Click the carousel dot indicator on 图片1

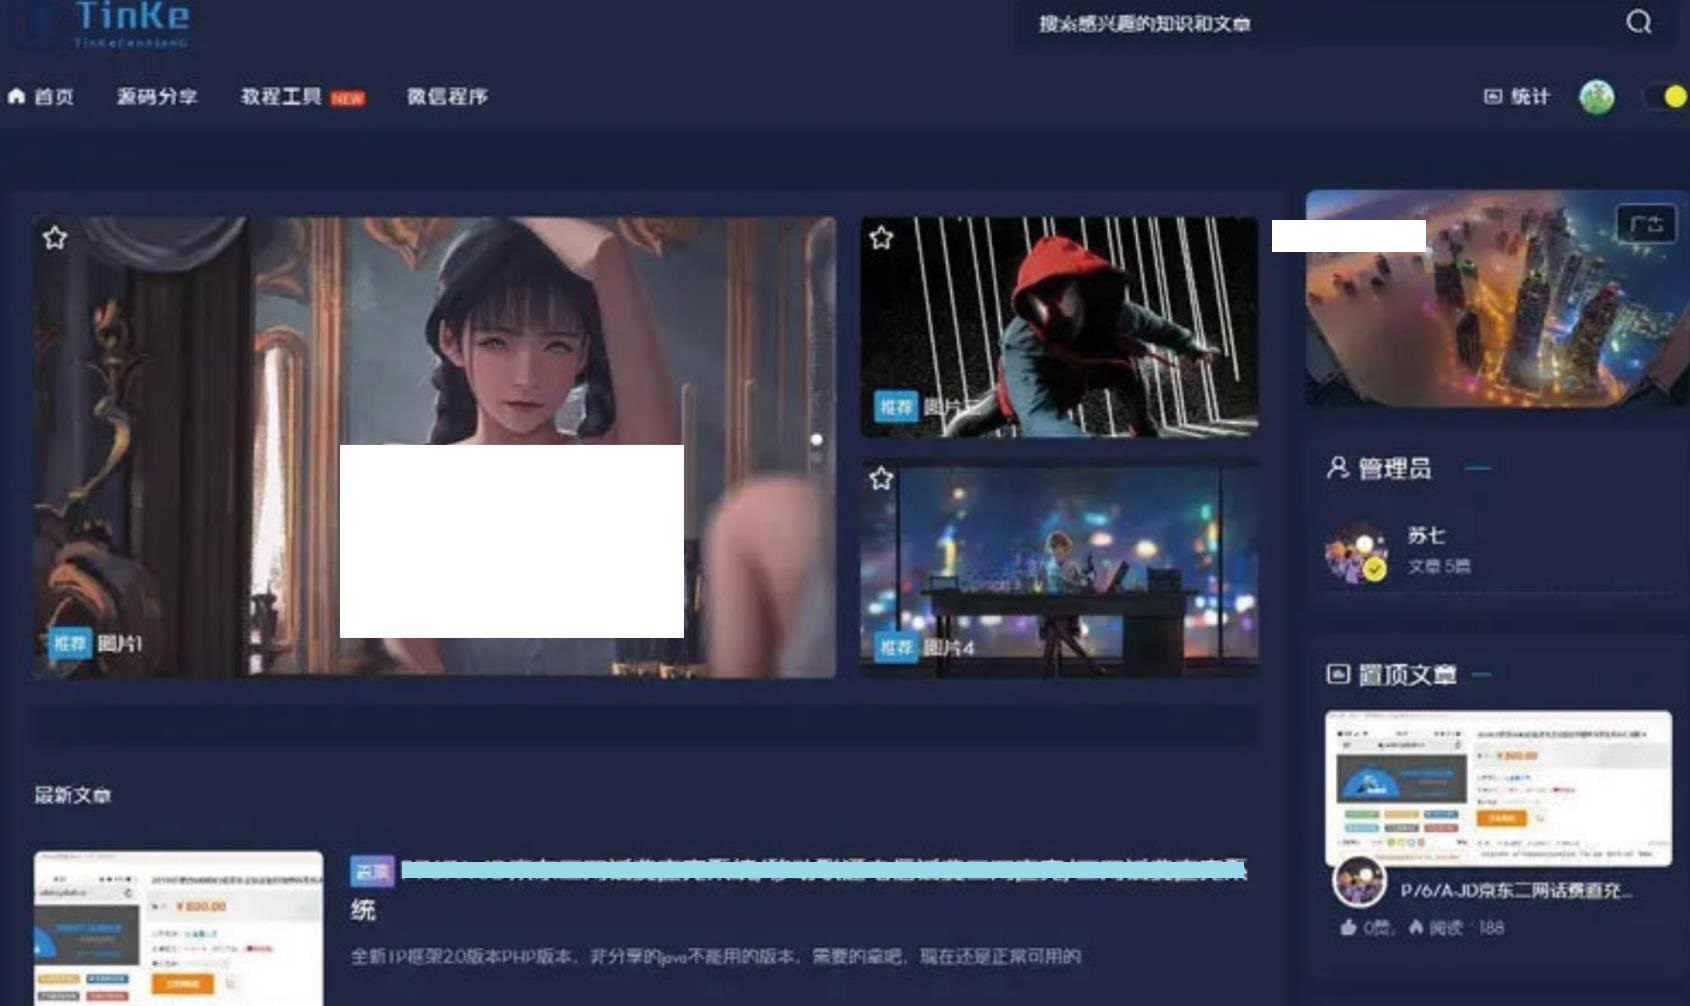[x=818, y=437]
